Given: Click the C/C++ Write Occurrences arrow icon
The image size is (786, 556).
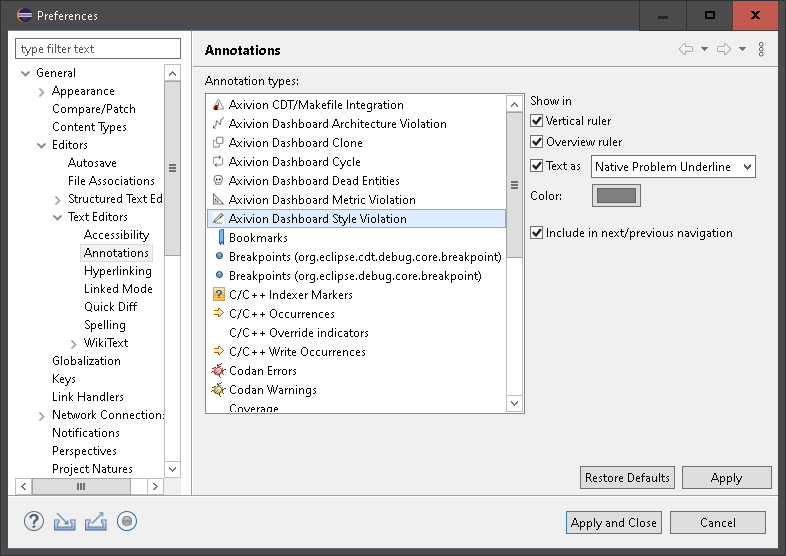Looking at the screenshot, I should coord(219,351).
